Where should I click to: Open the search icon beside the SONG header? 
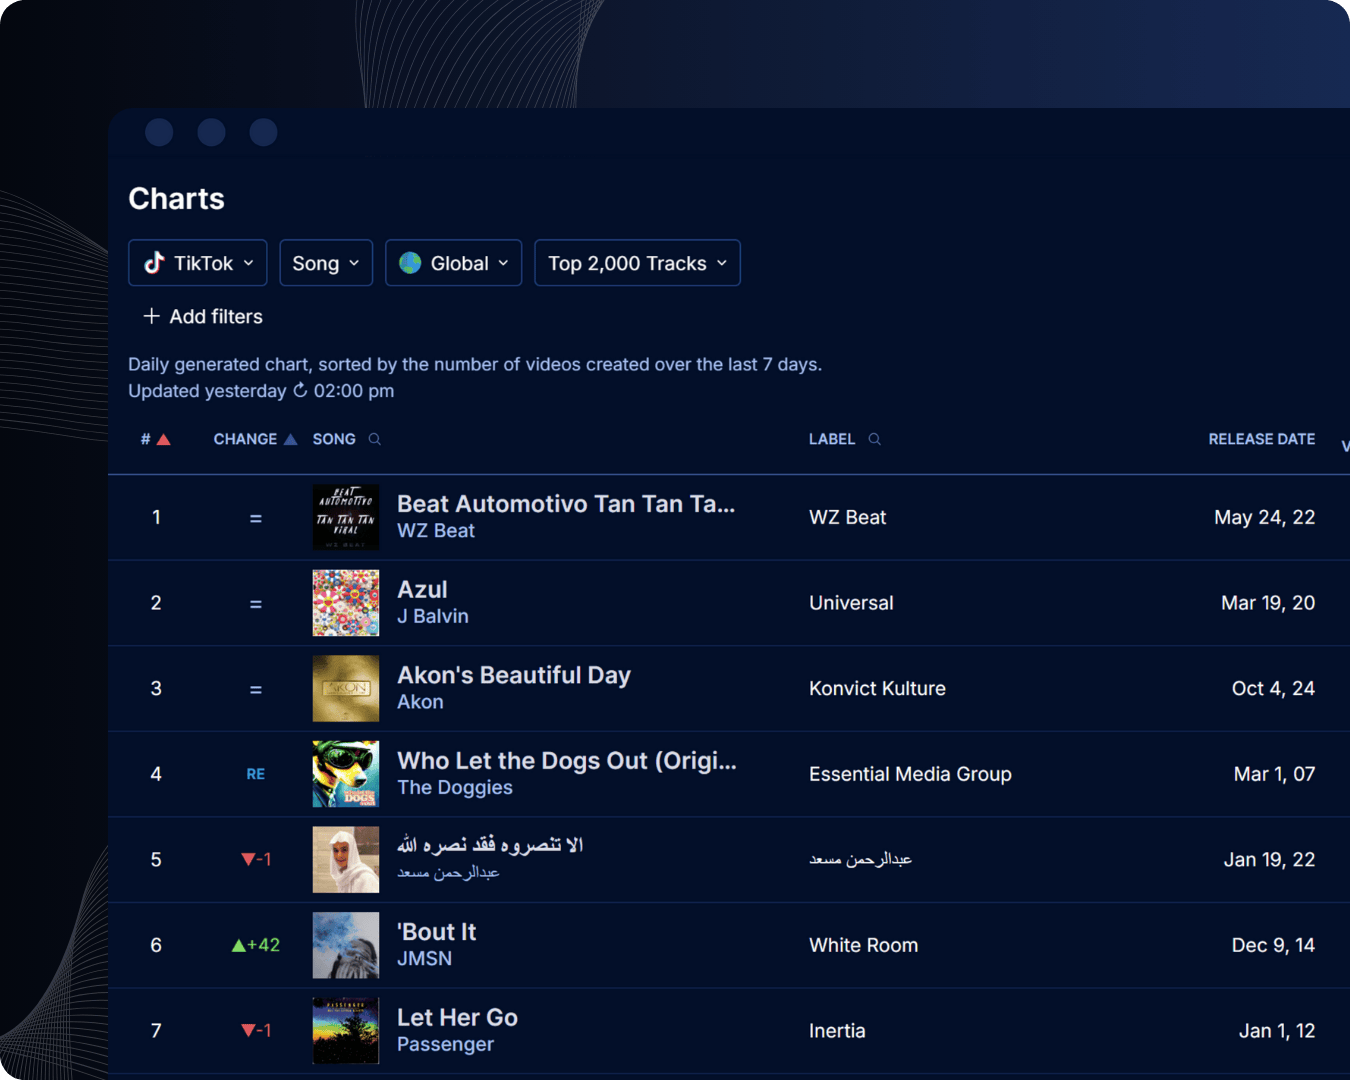[x=374, y=439]
